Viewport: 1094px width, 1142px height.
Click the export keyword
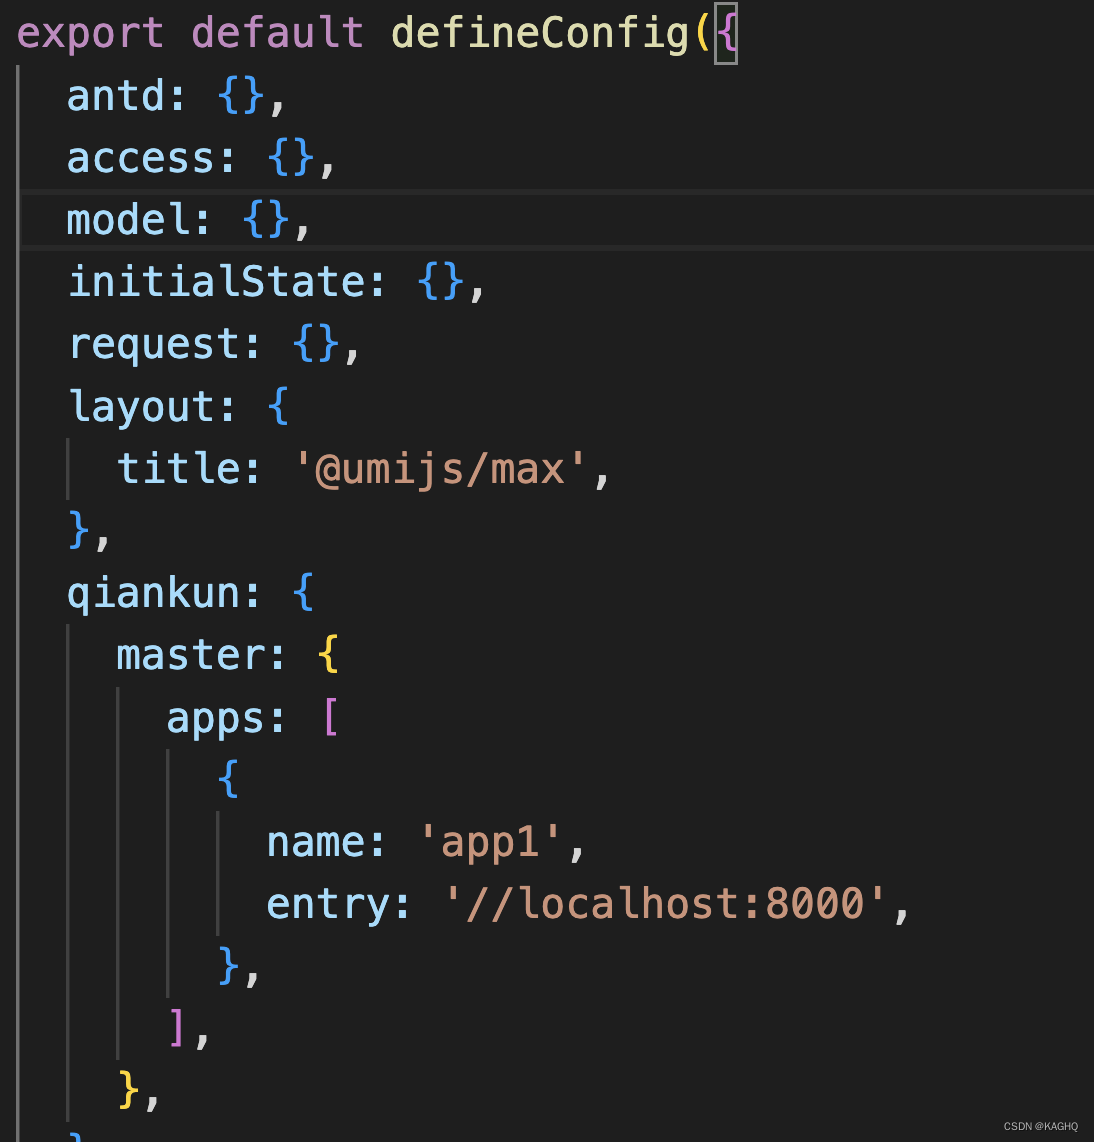(x=88, y=32)
